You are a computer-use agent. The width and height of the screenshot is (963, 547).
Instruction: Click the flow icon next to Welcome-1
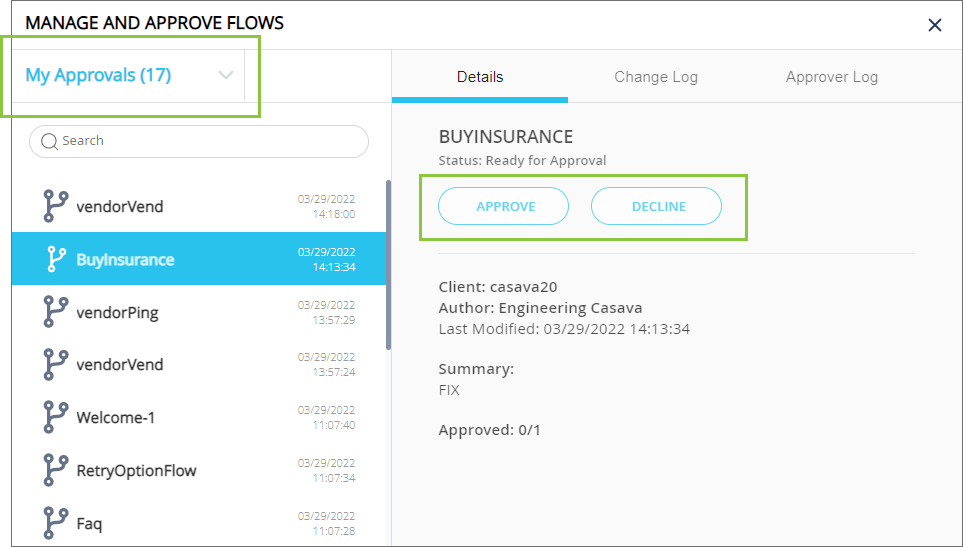[x=55, y=417]
